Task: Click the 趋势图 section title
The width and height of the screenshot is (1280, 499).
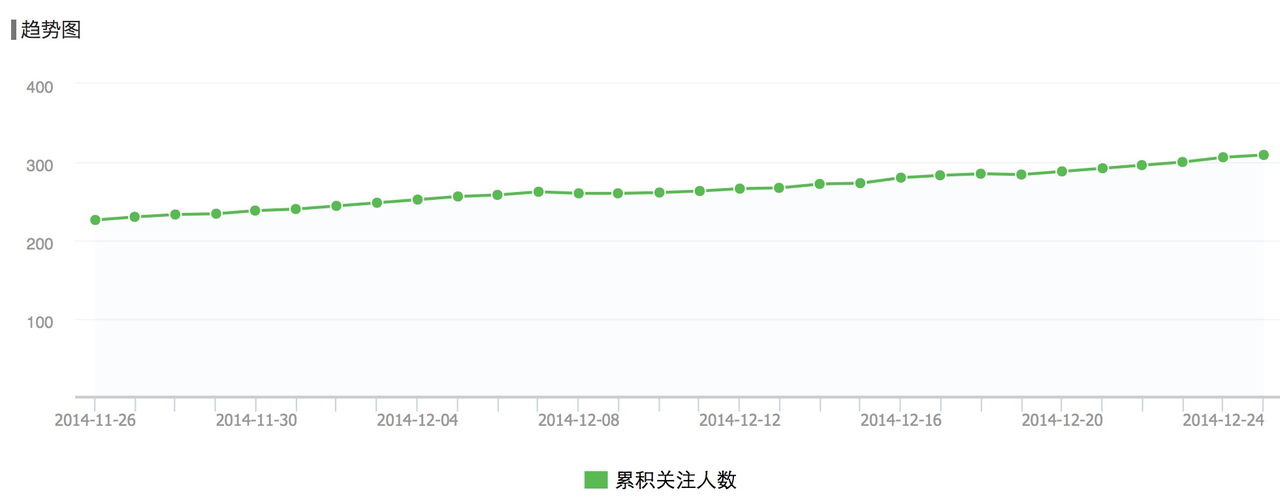Action: (51, 30)
